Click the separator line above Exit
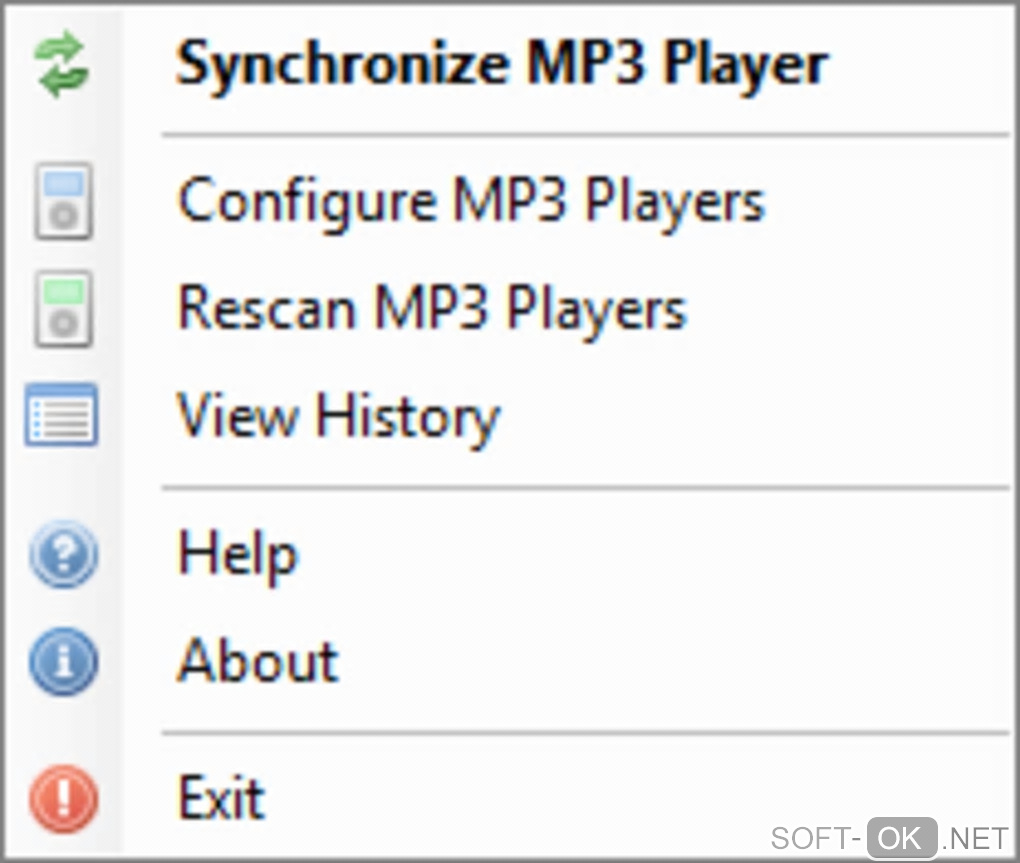Viewport: 1020px width, 863px height. coord(586,732)
